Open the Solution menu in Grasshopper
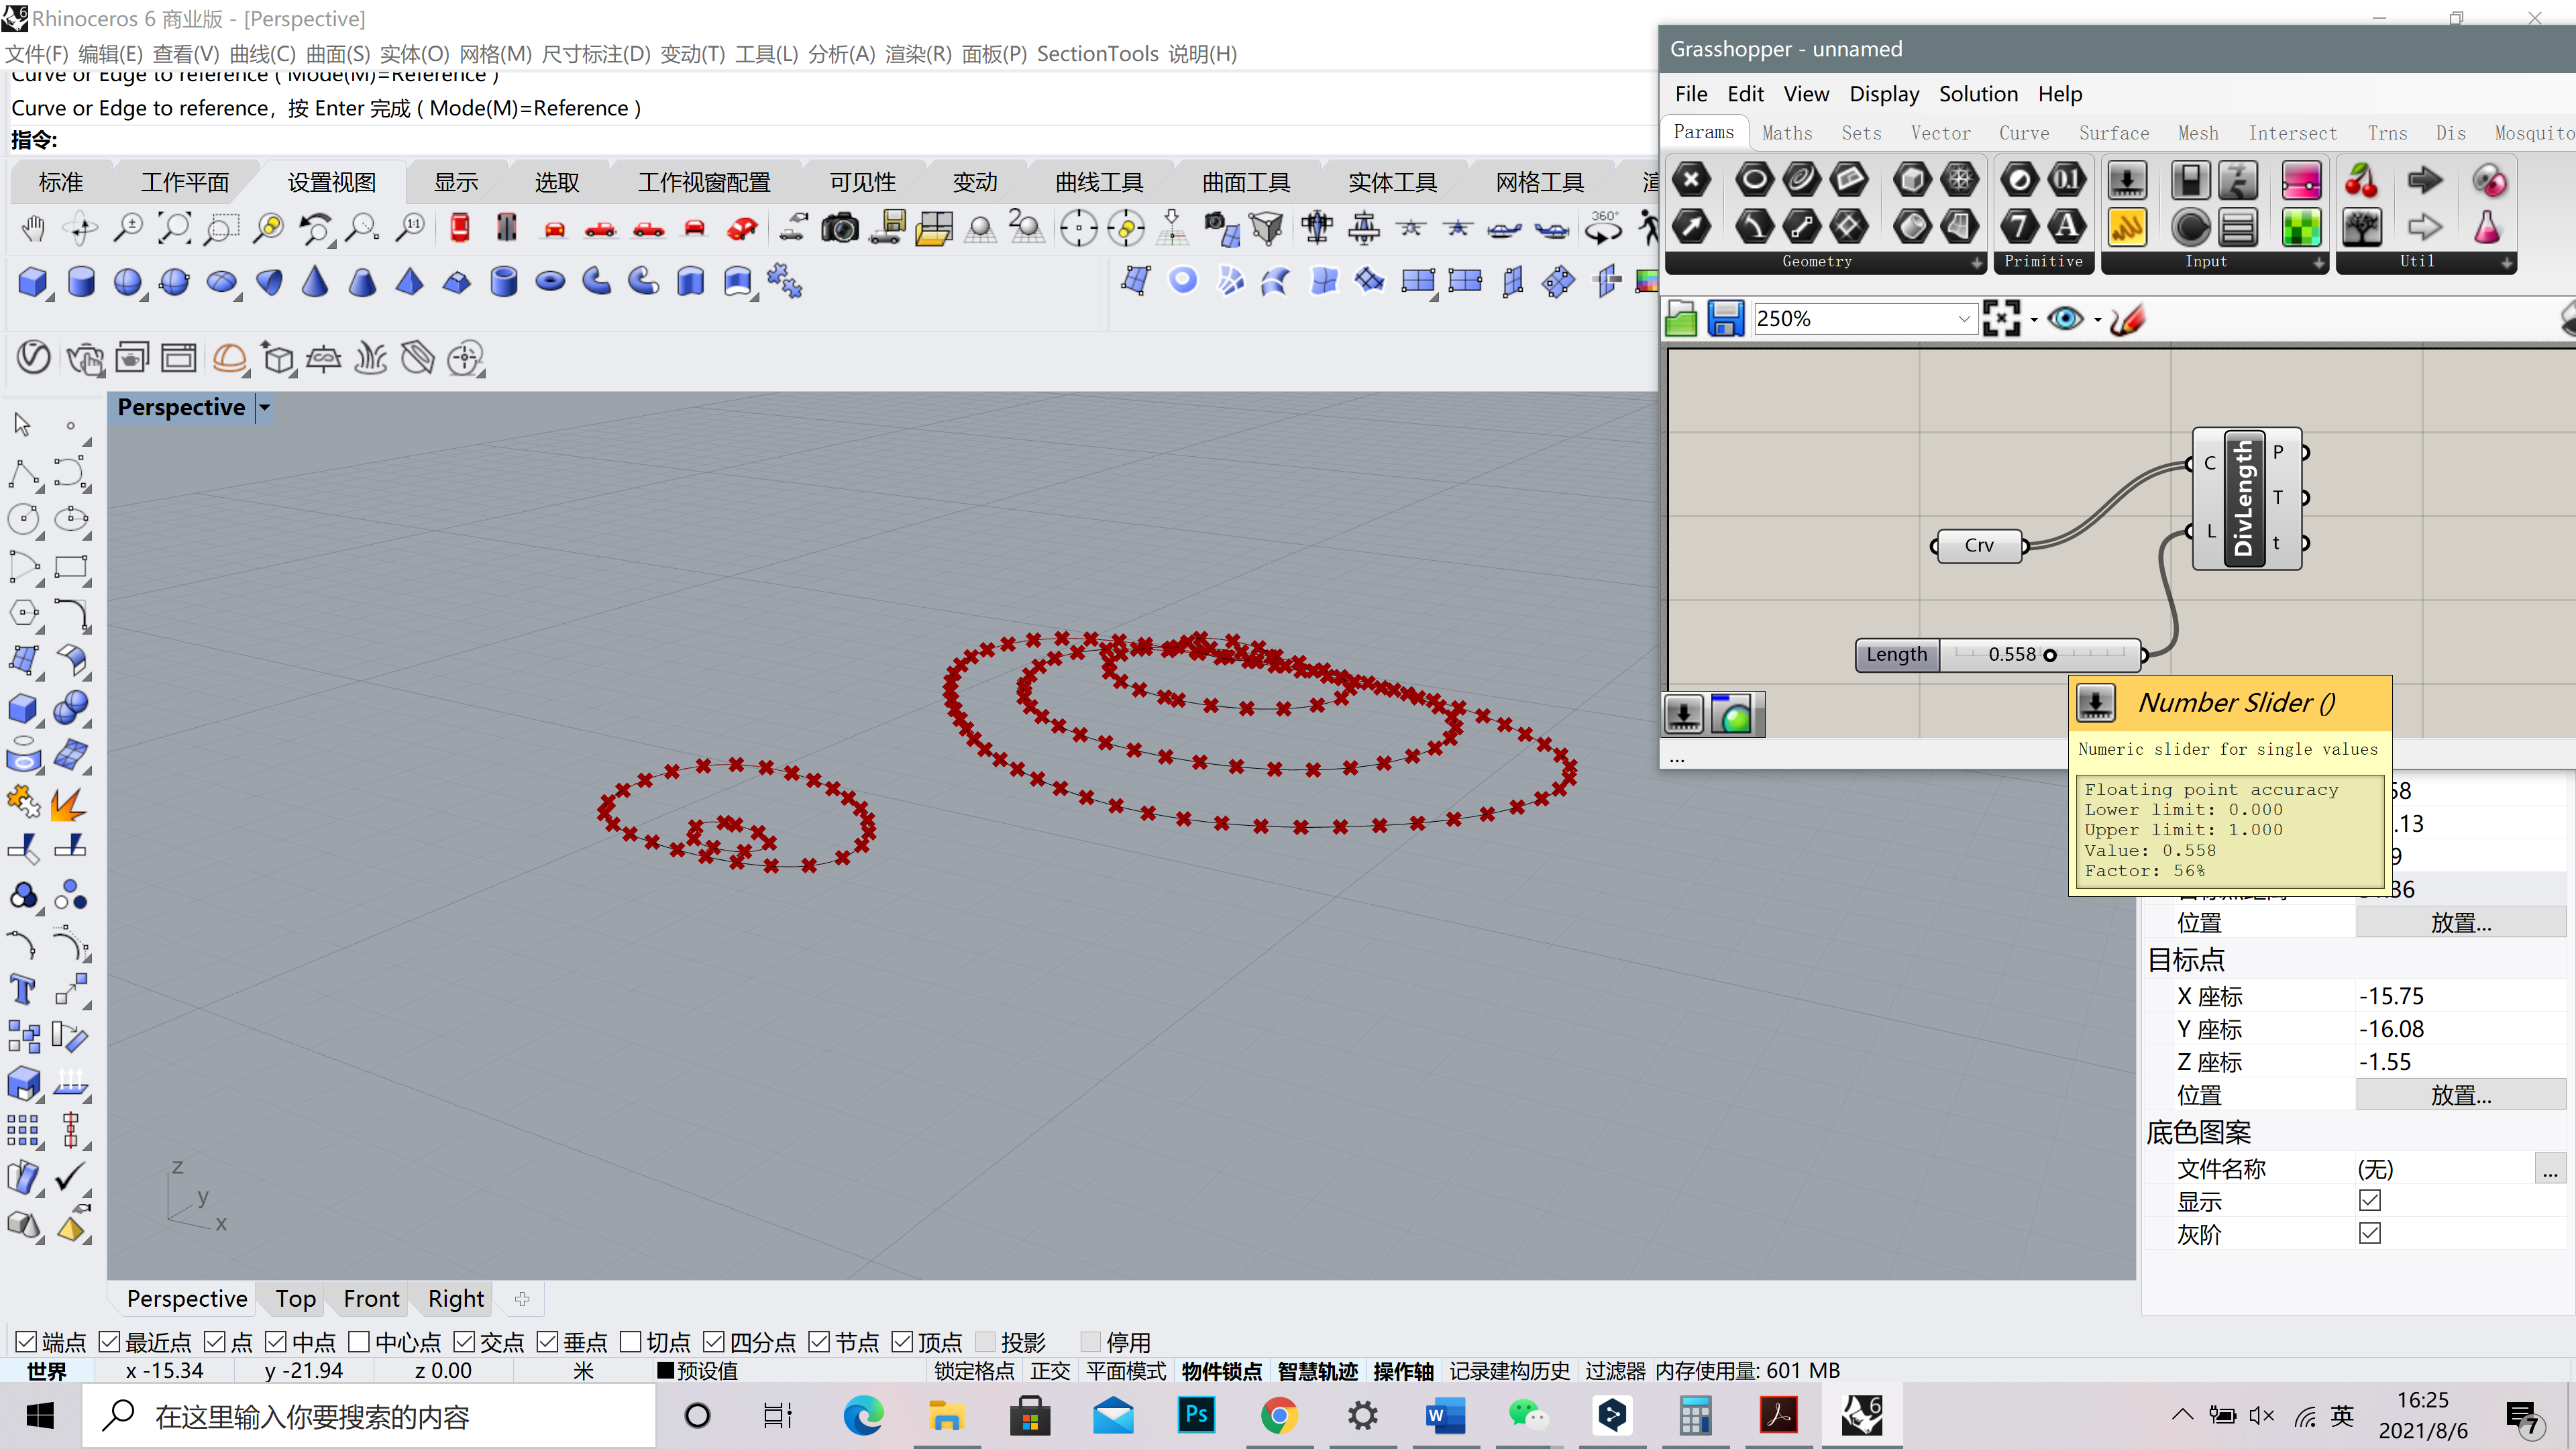The image size is (2576, 1449). (x=1978, y=94)
